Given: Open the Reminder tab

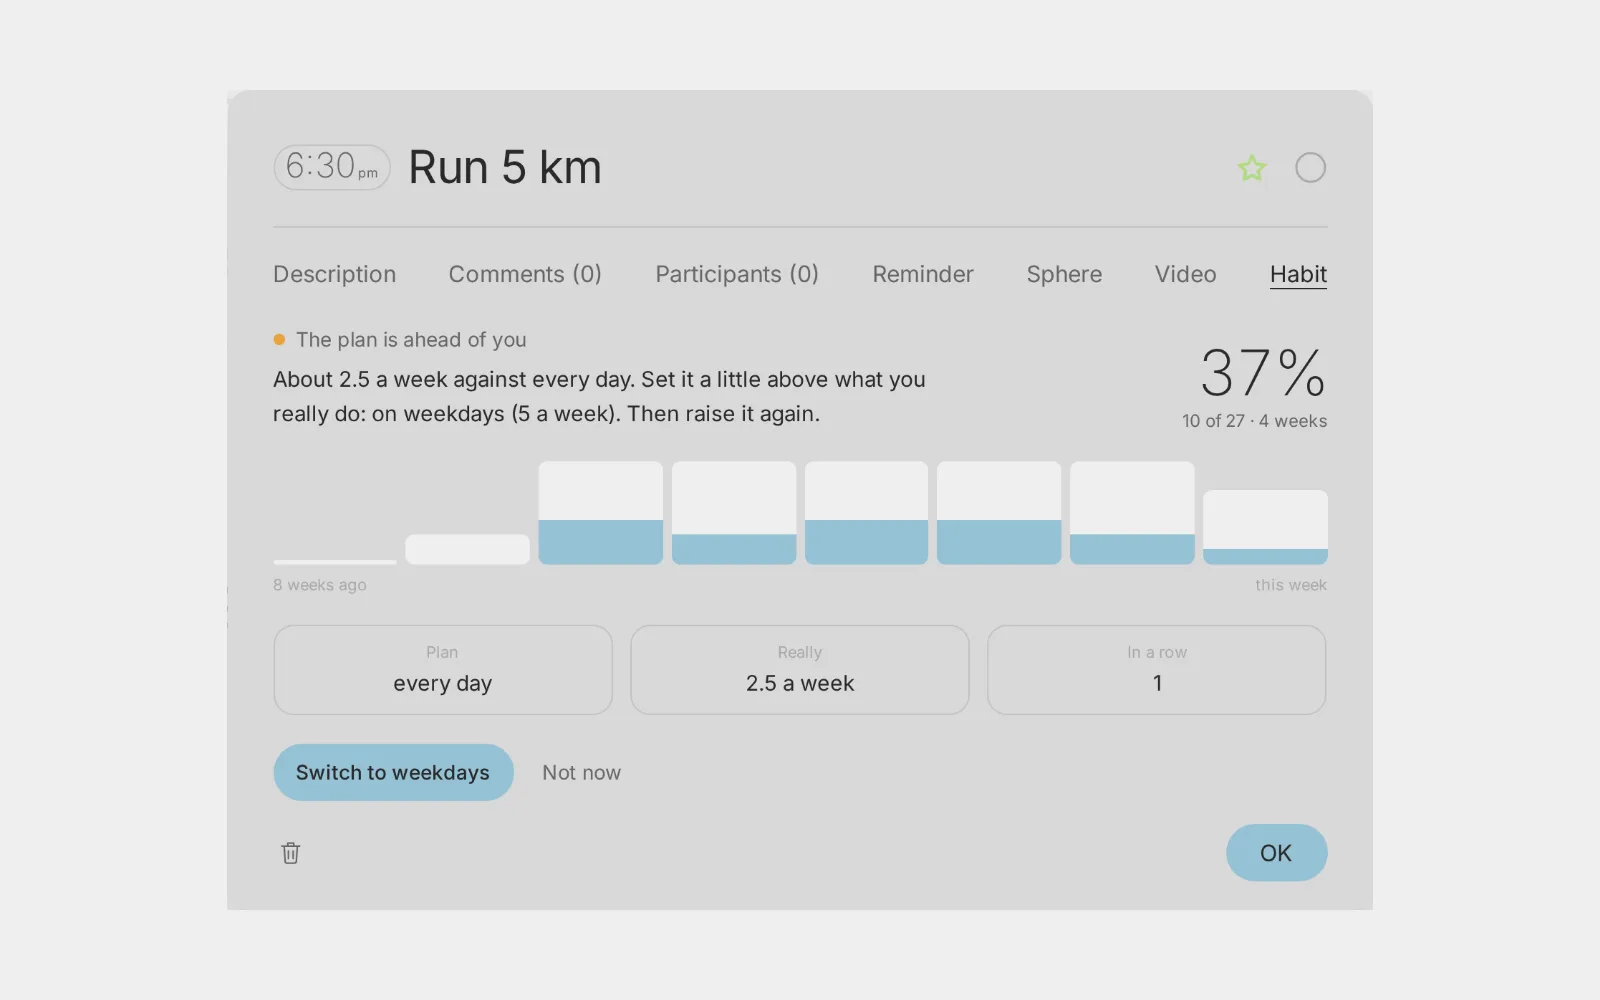Looking at the screenshot, I should point(923,274).
